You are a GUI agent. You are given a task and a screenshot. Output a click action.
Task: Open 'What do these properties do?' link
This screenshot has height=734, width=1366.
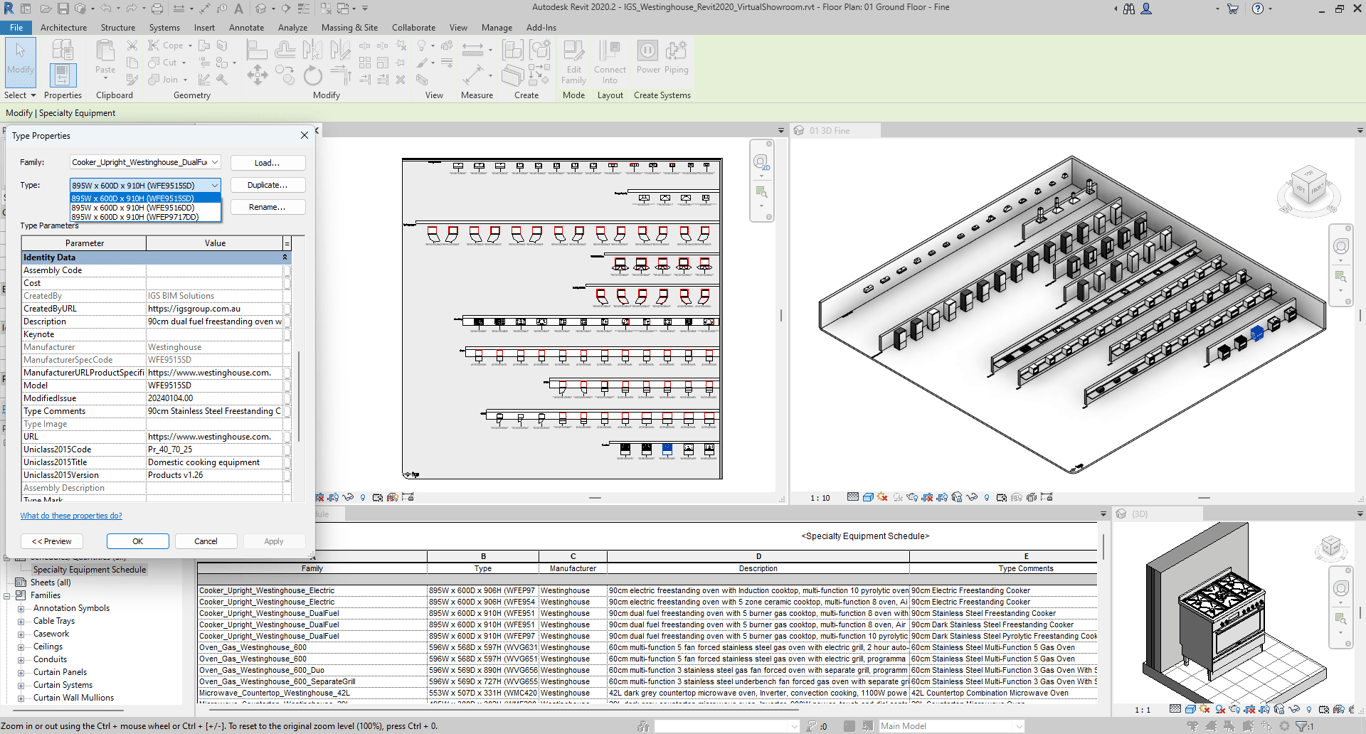71,516
